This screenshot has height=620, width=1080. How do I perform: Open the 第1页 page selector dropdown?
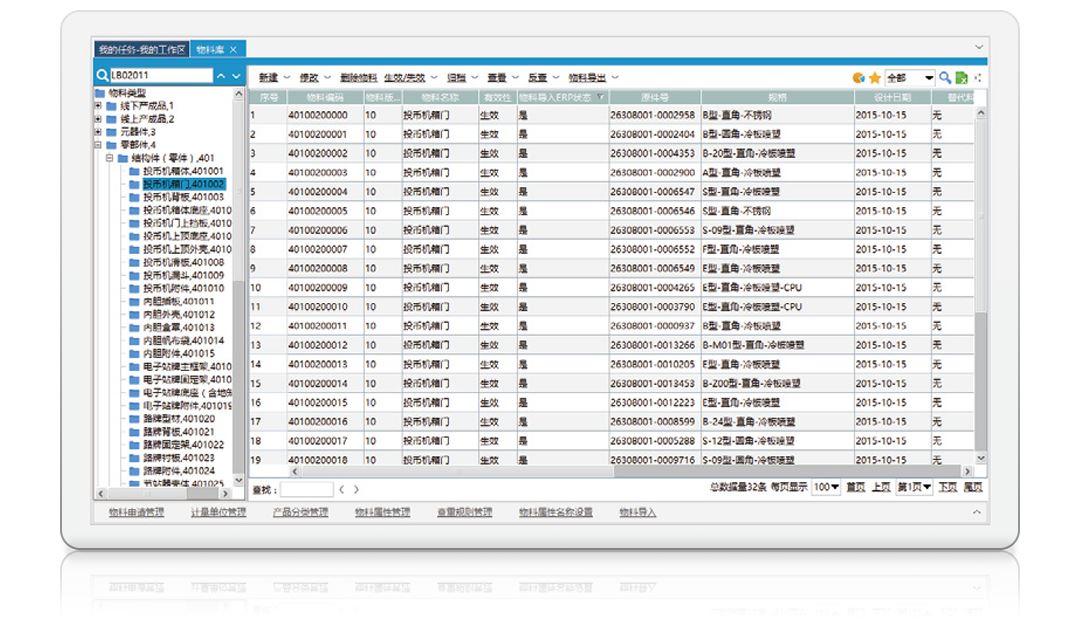pos(926,488)
